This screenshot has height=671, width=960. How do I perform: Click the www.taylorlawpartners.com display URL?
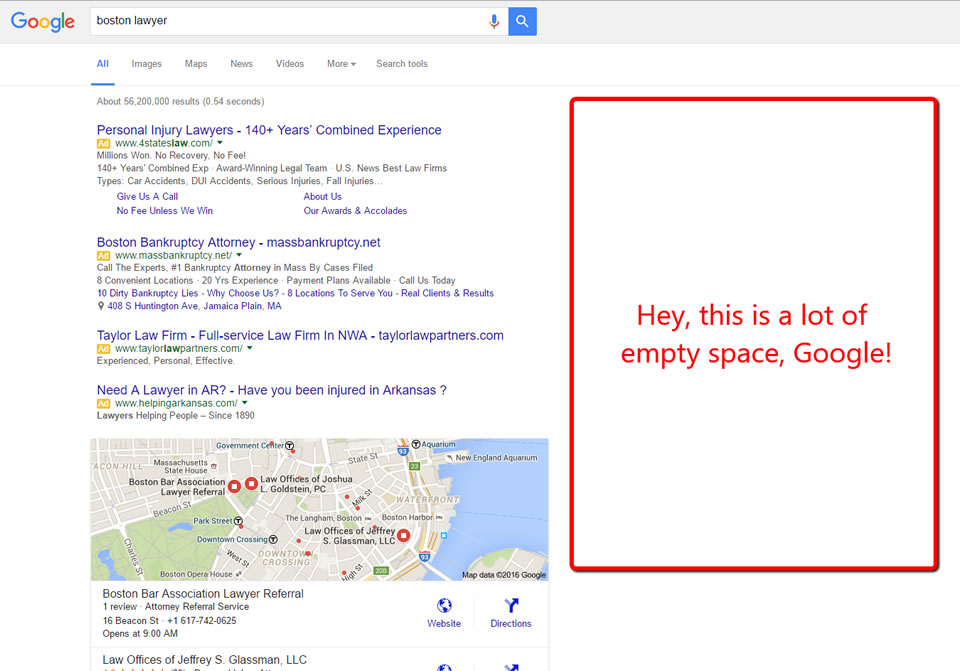pyautogui.click(x=179, y=348)
